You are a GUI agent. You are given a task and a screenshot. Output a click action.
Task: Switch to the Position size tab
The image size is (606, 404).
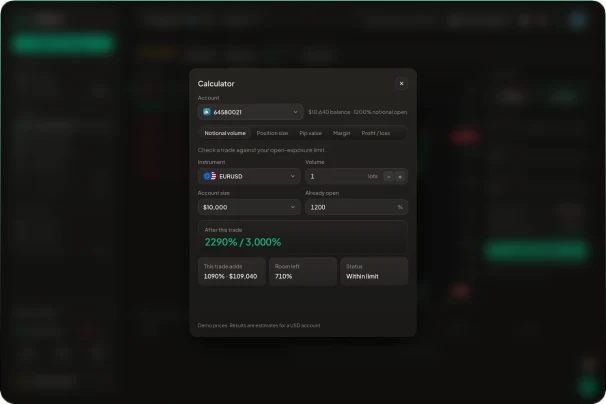coord(272,133)
